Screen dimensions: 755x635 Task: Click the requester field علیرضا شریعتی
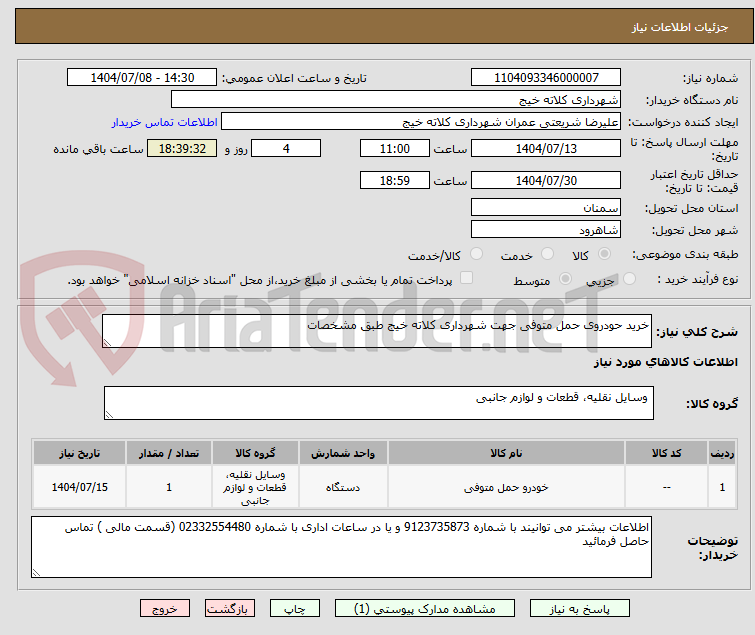(421, 122)
